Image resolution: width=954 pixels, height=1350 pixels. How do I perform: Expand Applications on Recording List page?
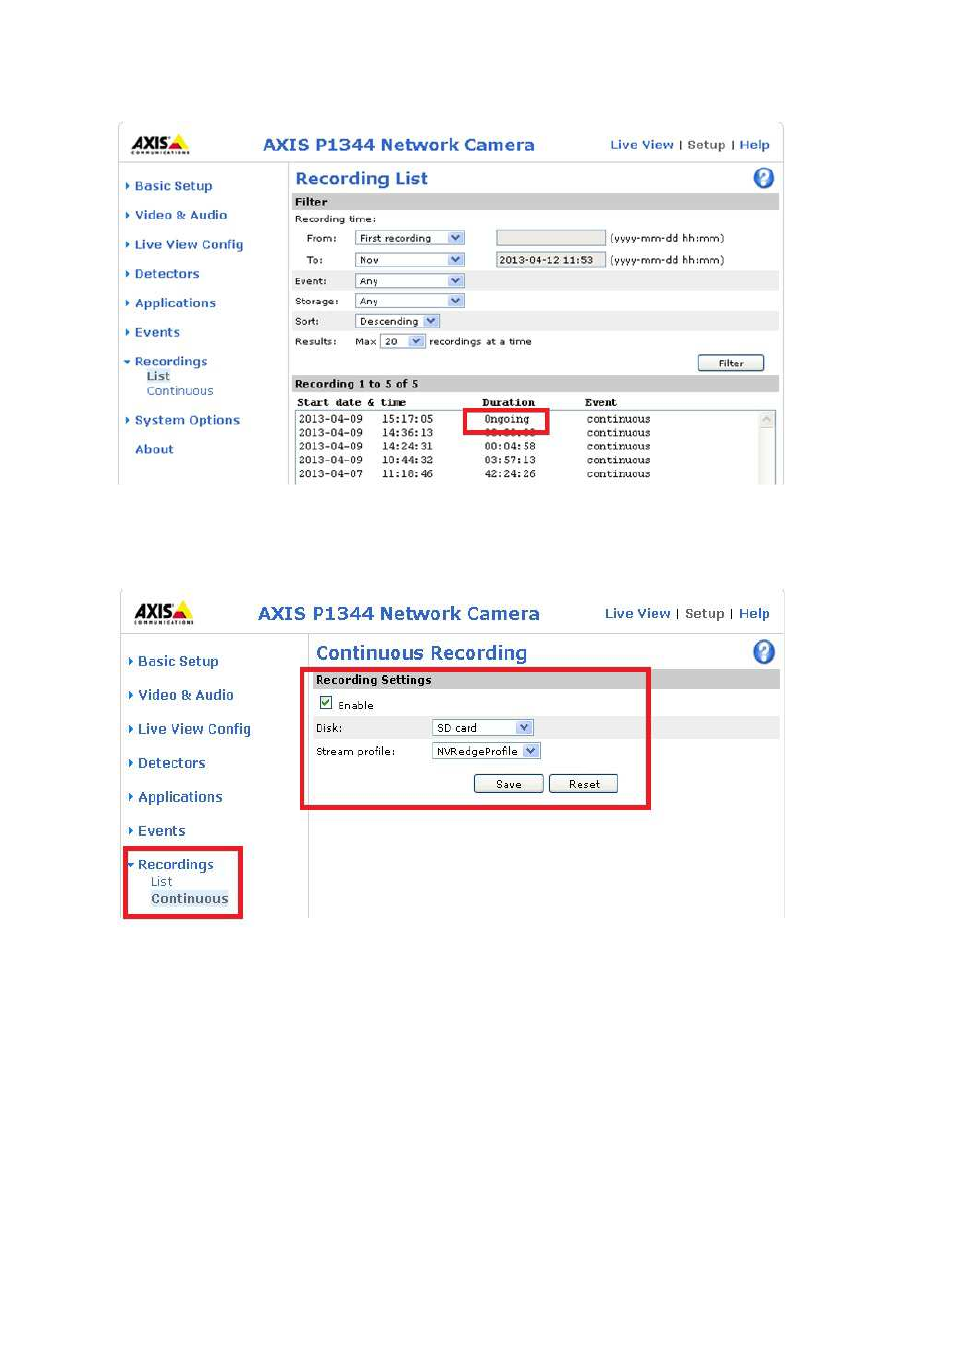coord(175,303)
